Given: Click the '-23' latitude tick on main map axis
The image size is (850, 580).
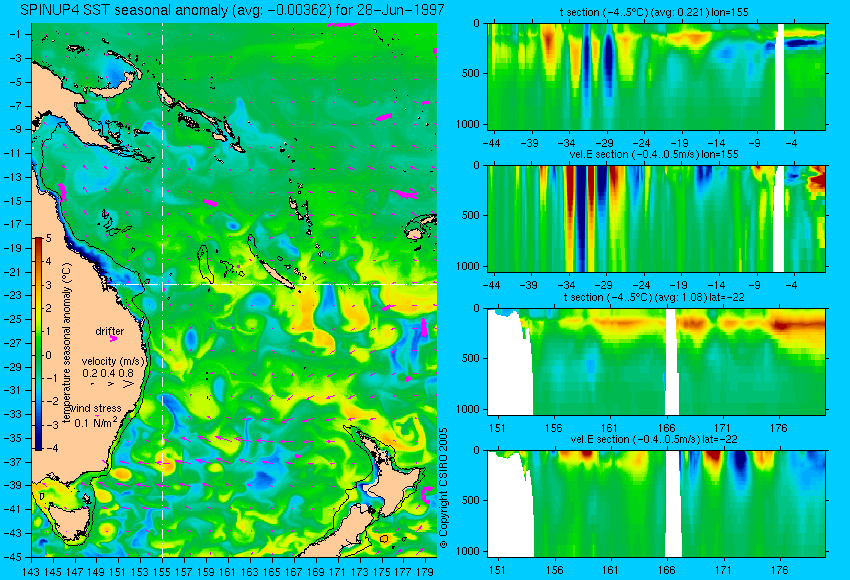Looking at the screenshot, I should tap(14, 295).
